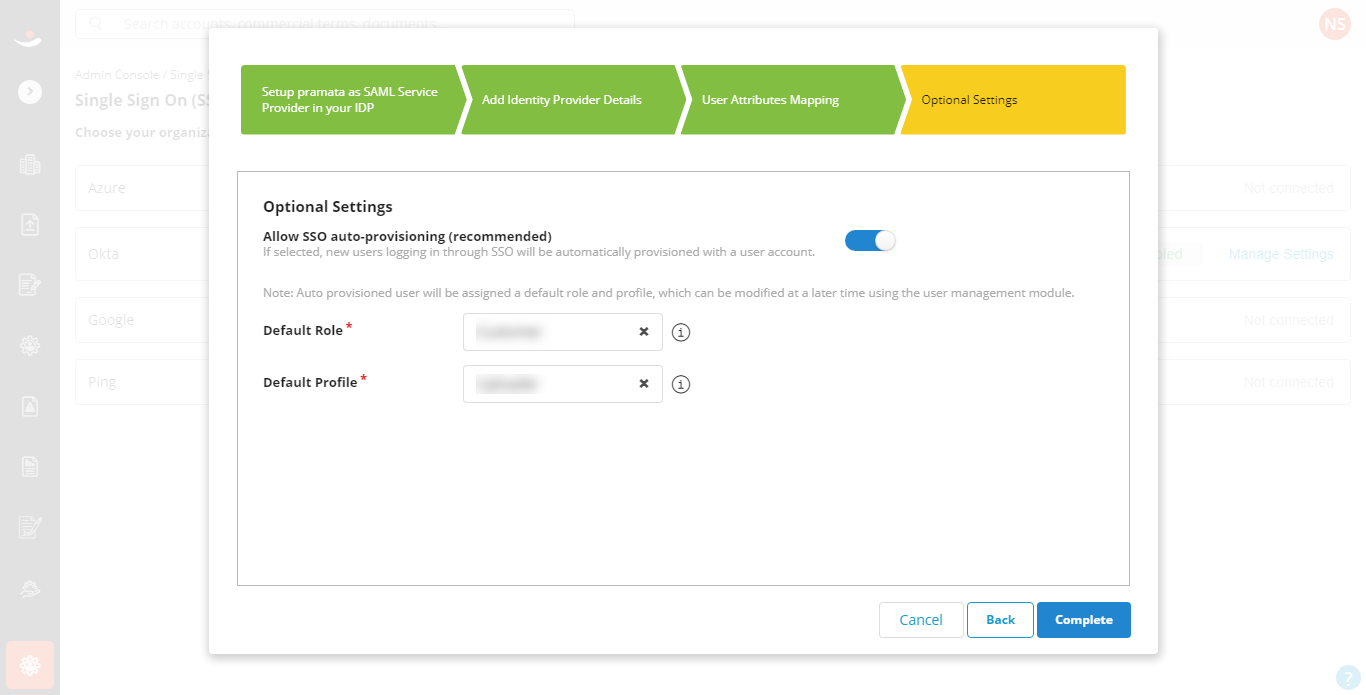
Task: Click the search magnifier icon
Action: [97, 23]
